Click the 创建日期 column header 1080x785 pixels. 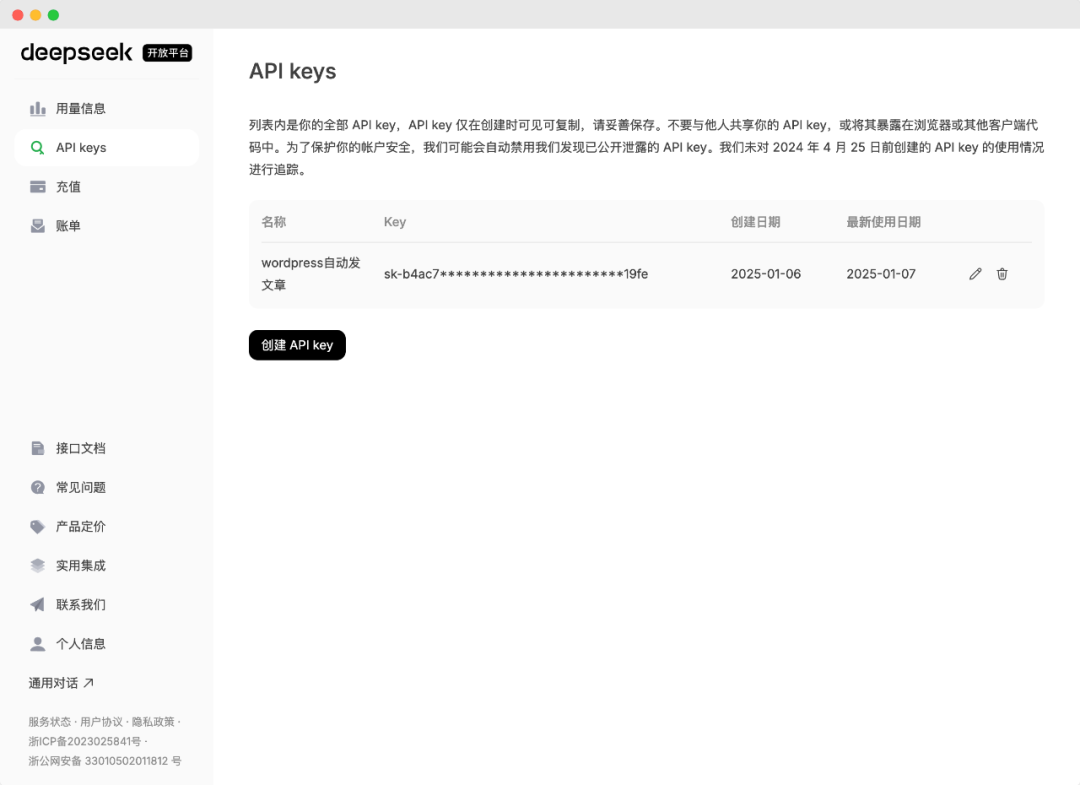click(x=756, y=222)
